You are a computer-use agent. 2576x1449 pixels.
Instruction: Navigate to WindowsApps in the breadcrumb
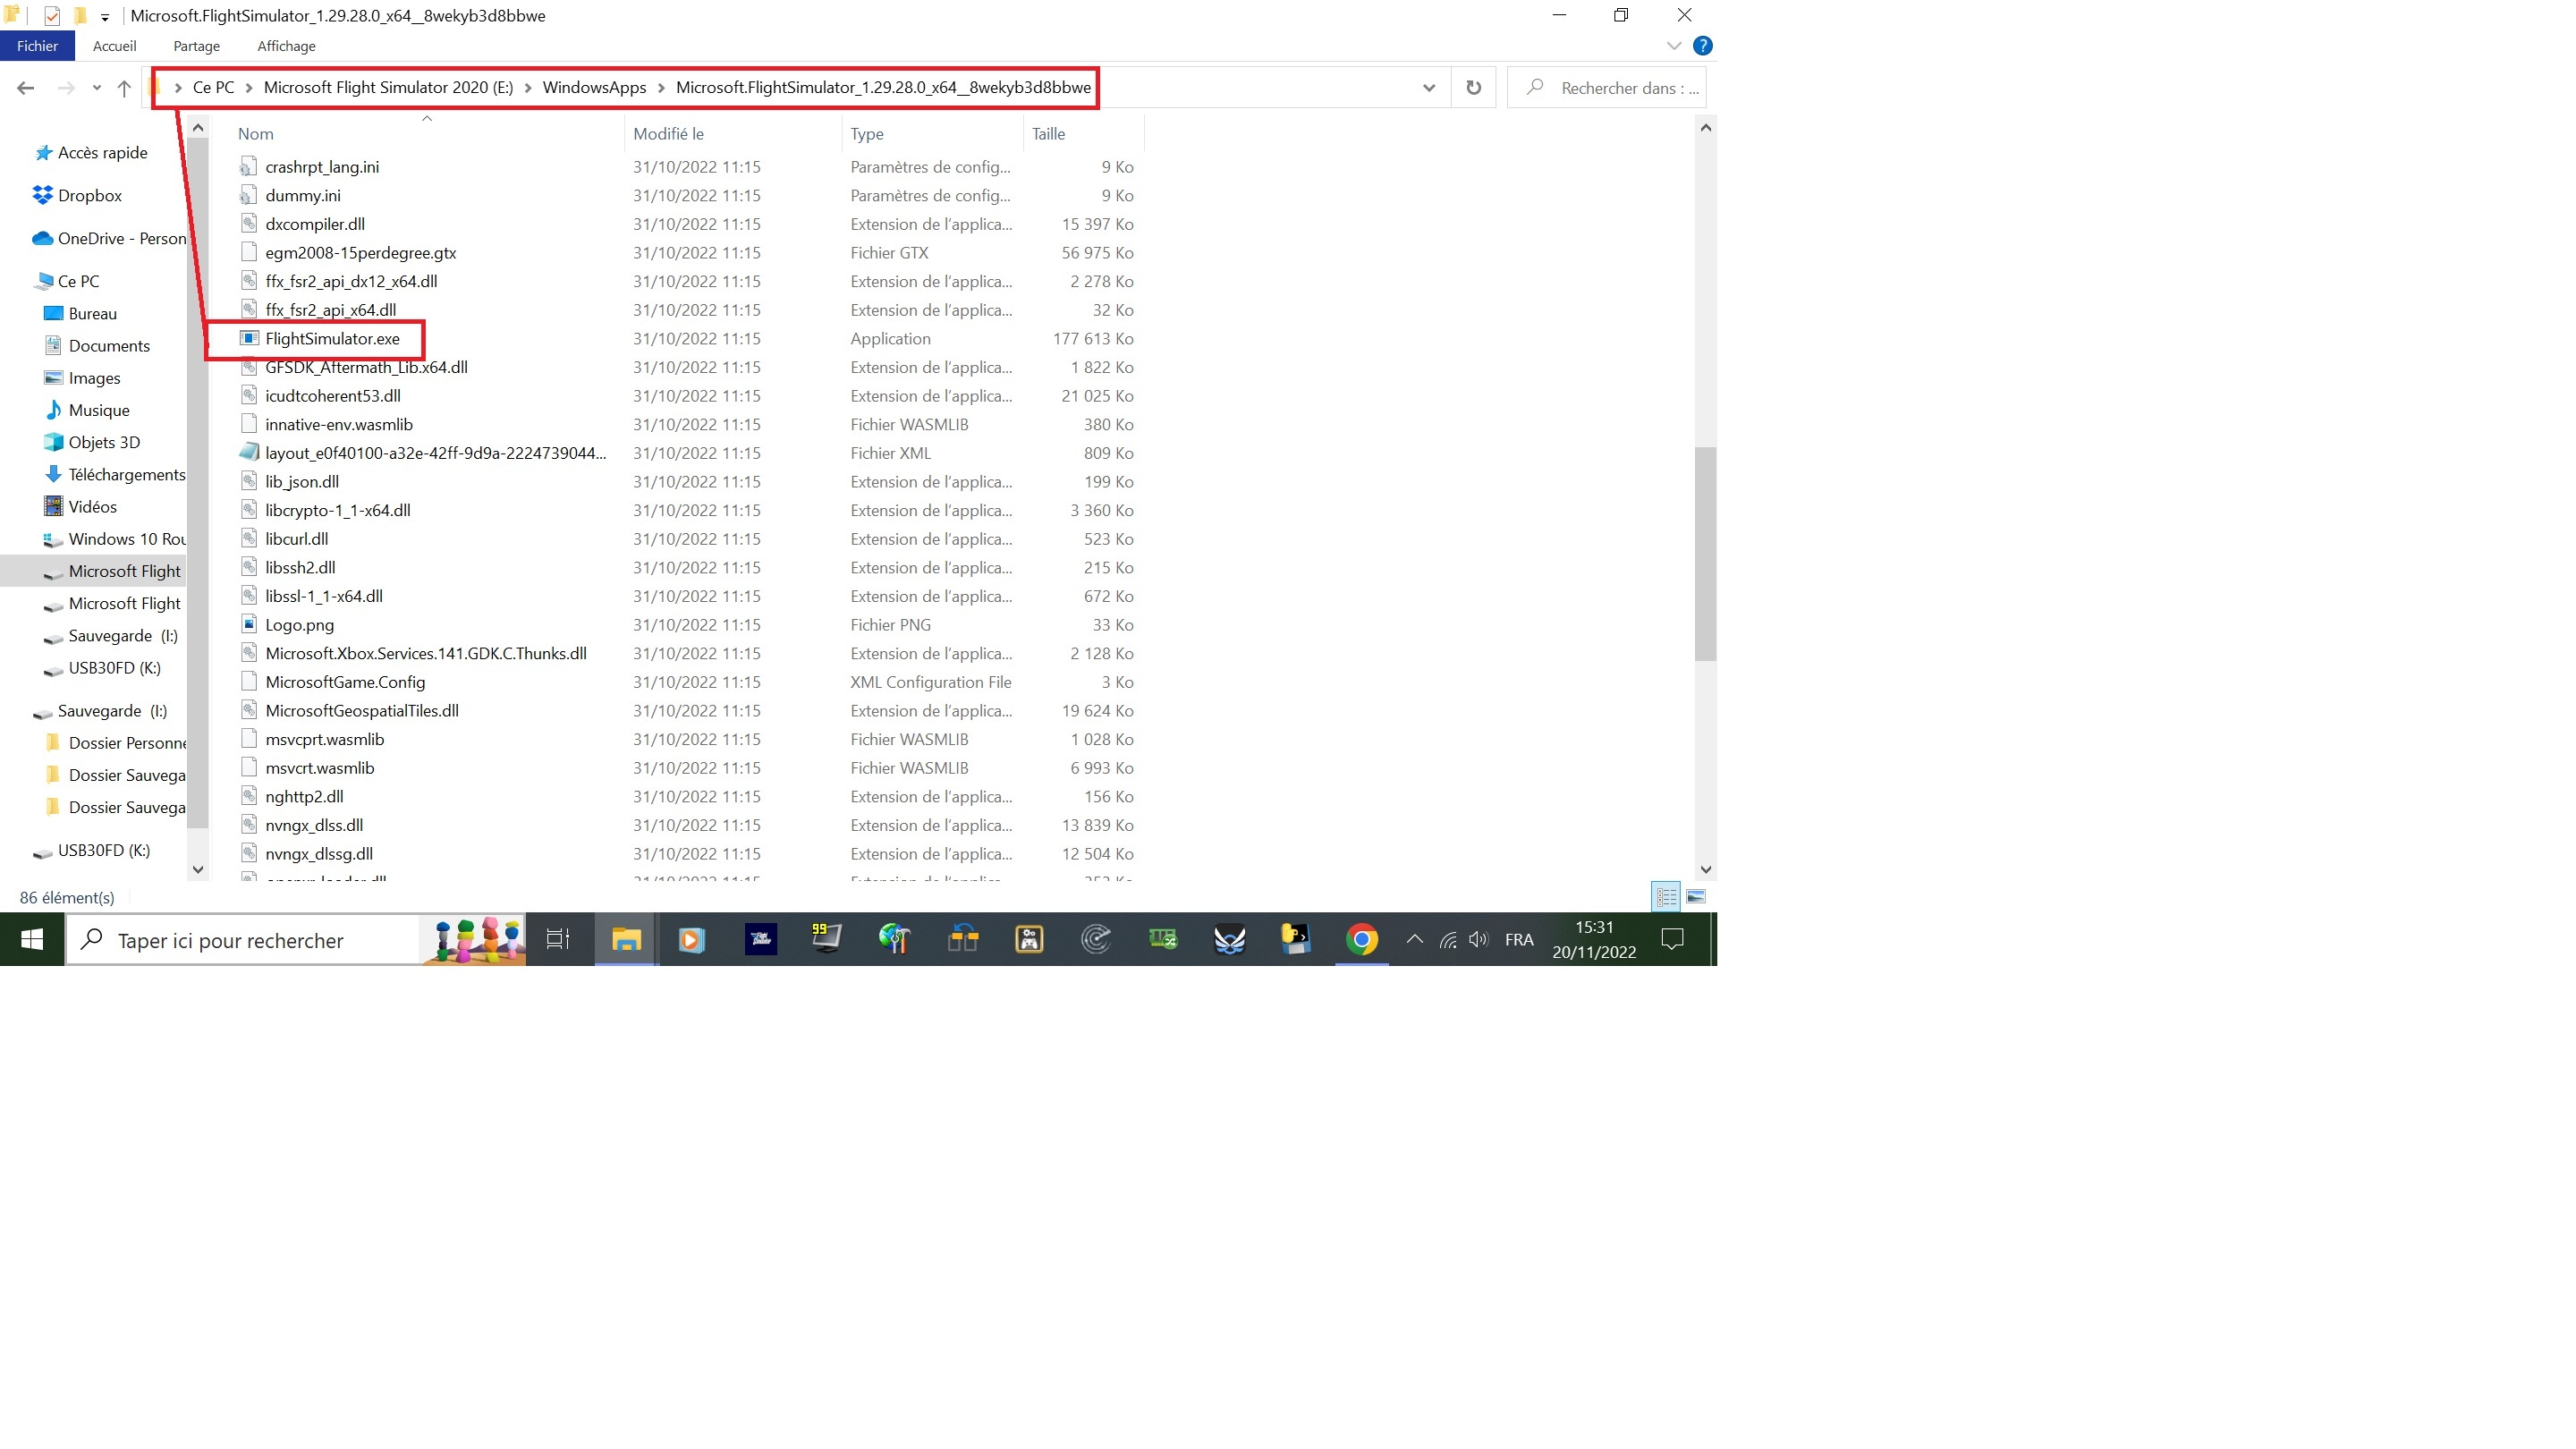click(594, 88)
